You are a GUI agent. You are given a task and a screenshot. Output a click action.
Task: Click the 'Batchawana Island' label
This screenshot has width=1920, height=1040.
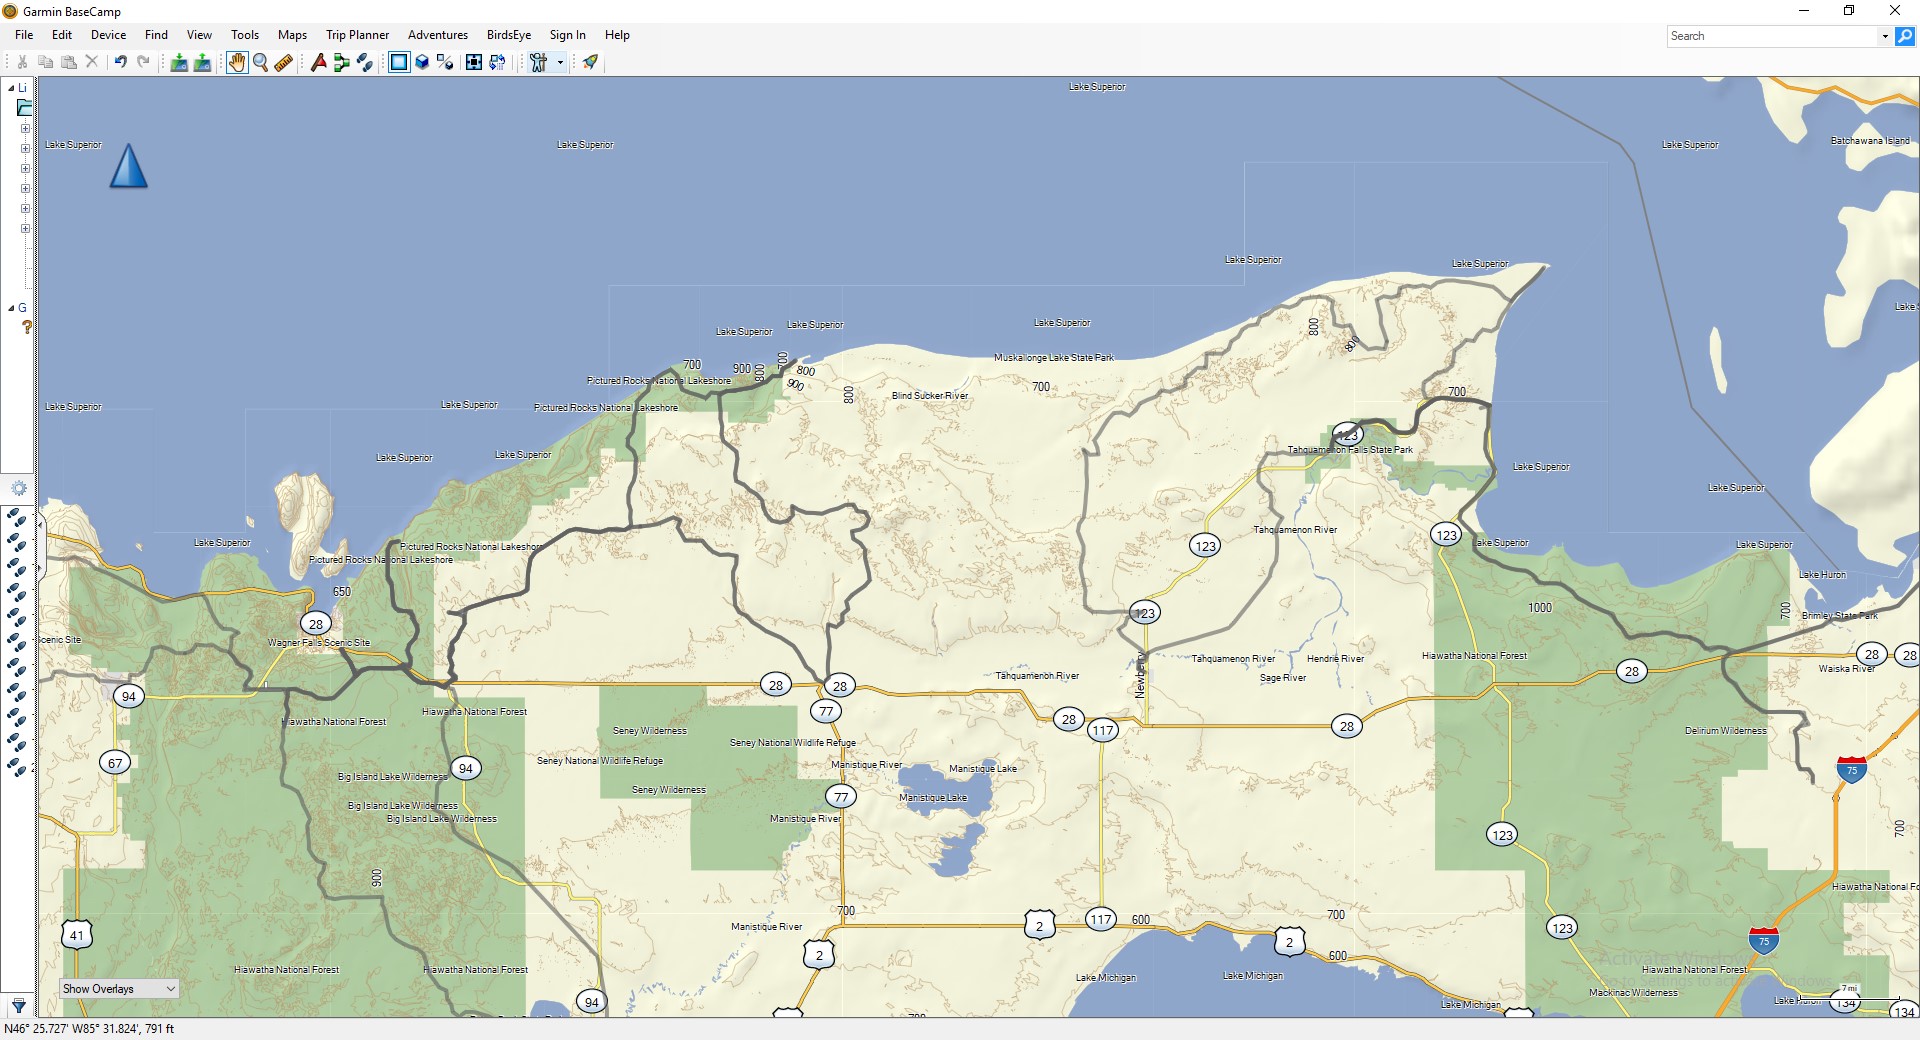pos(1870,140)
